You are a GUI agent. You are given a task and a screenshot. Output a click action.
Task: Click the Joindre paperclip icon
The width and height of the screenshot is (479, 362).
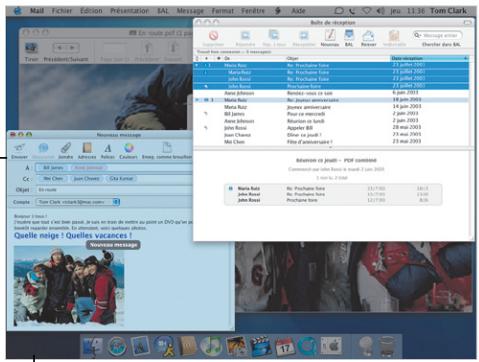click(66, 147)
